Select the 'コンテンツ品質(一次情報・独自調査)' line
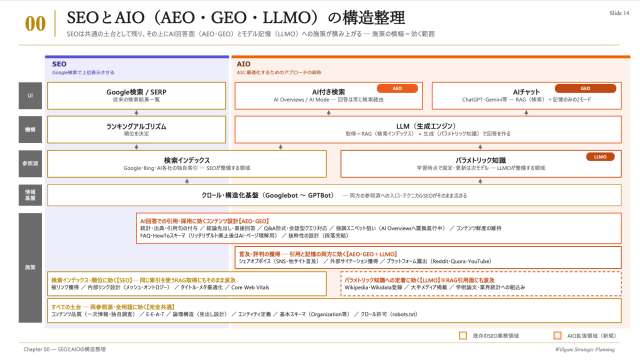This screenshot has height=361, width=640. click(x=234, y=314)
